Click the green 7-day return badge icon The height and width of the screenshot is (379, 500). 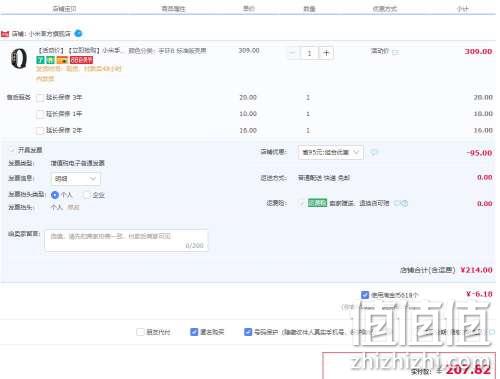tap(40, 60)
